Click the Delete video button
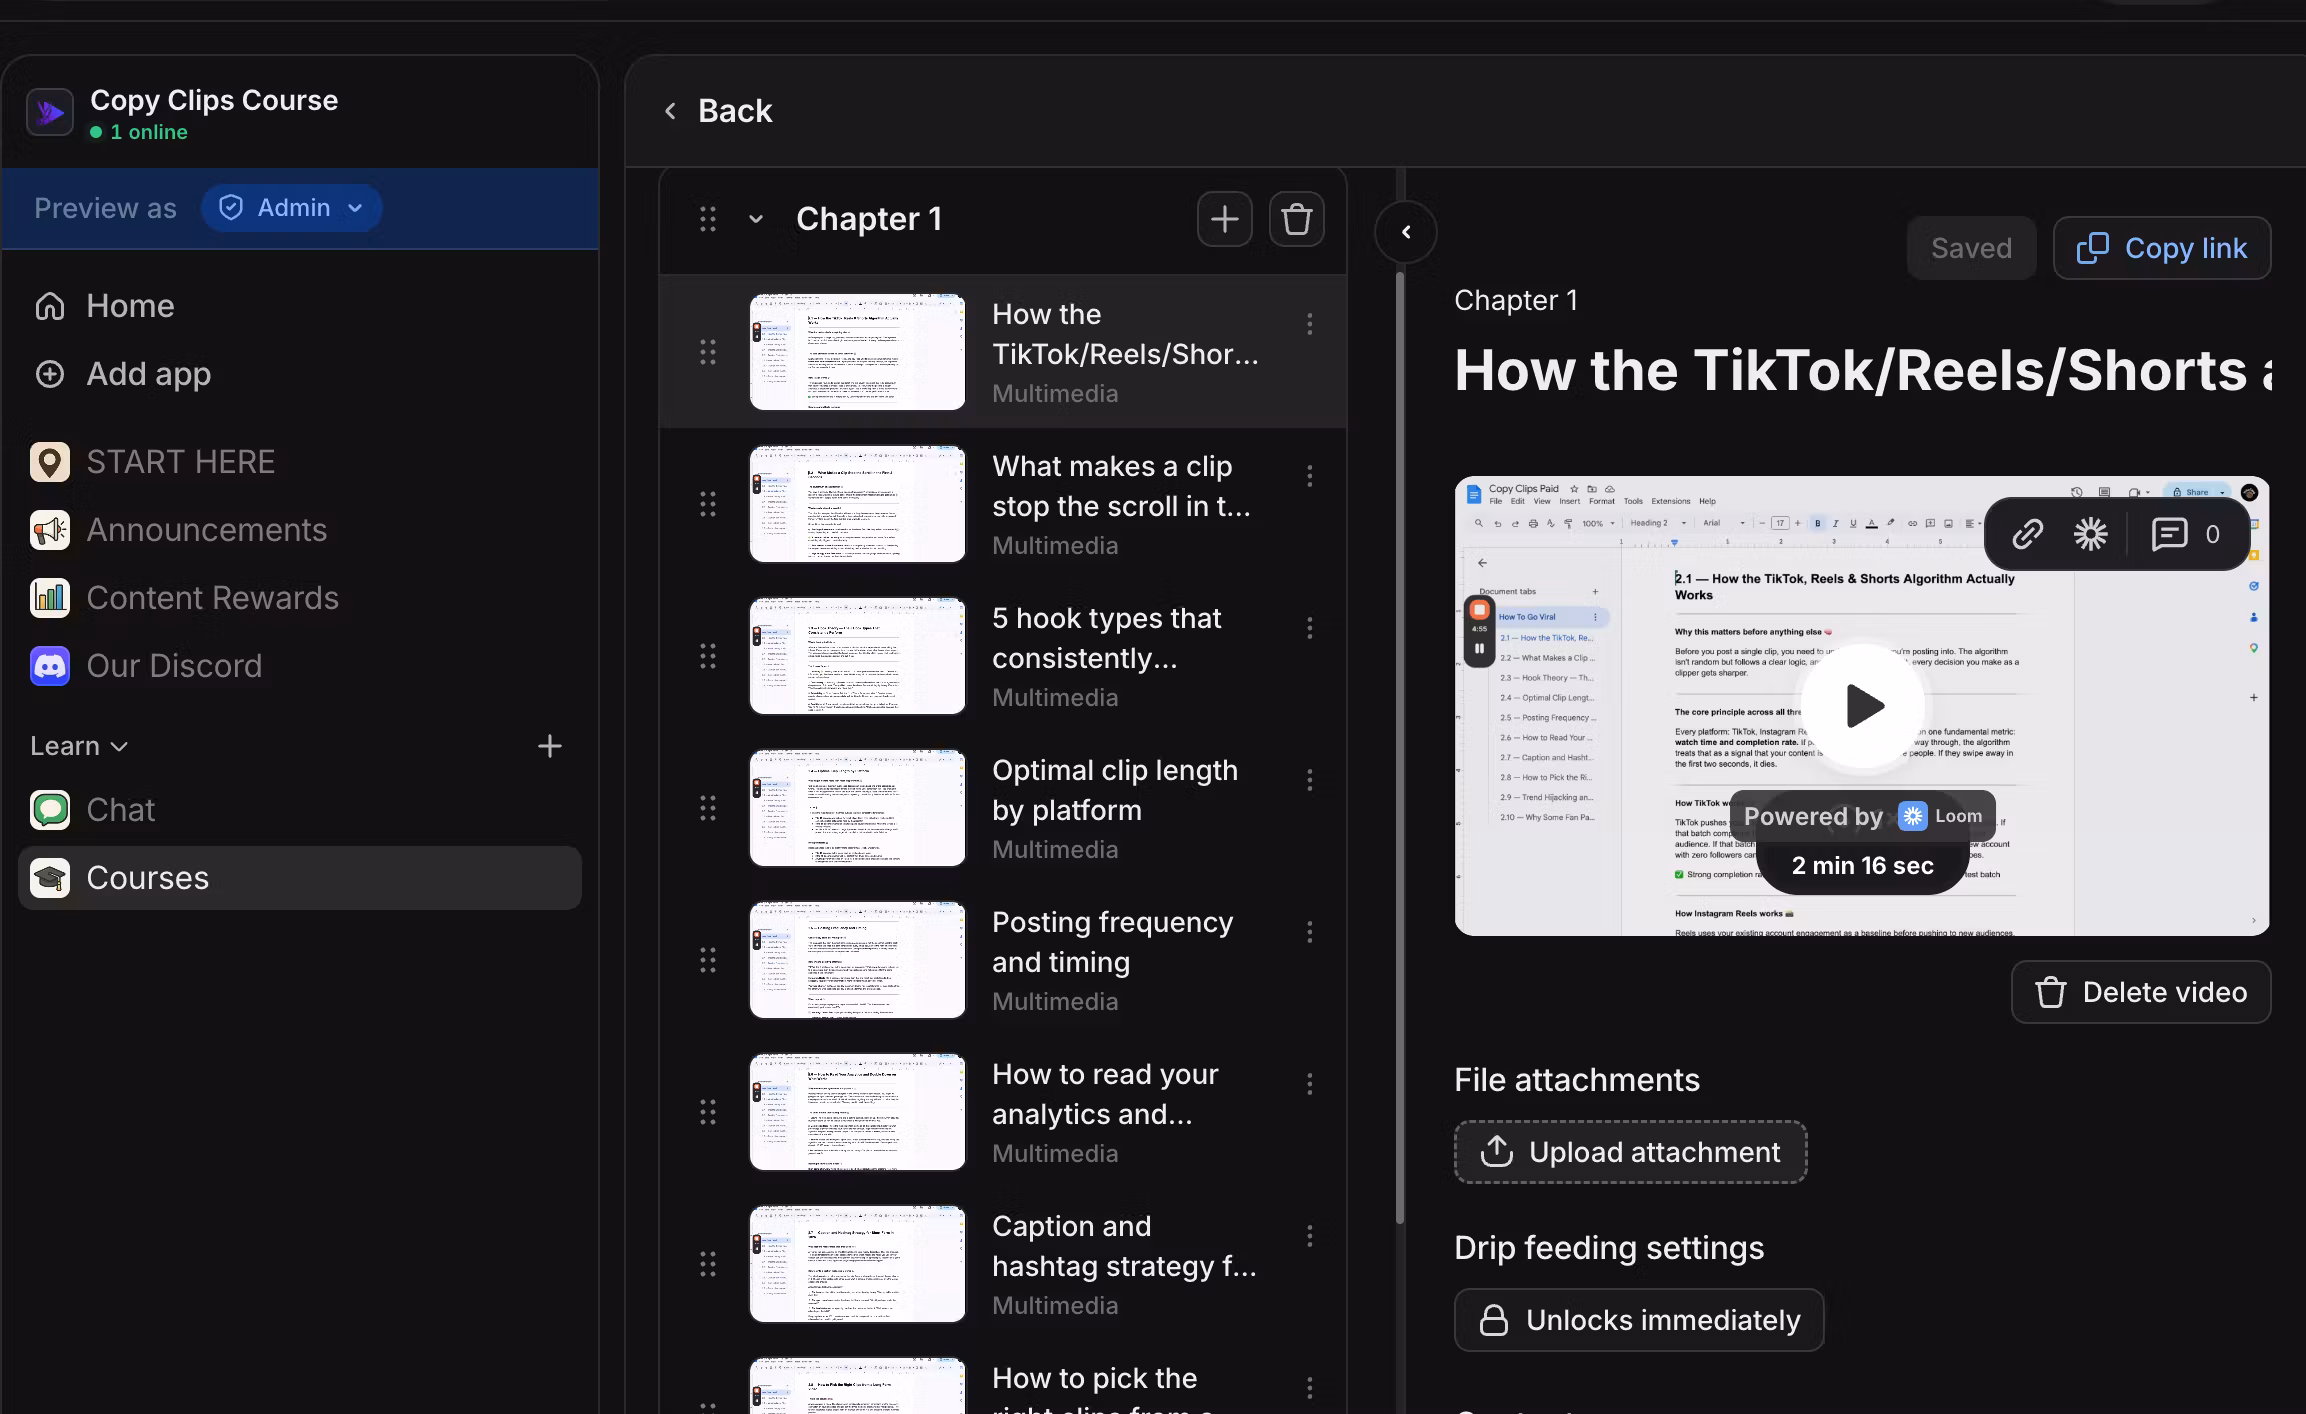This screenshot has width=2306, height=1414. pos(2140,992)
